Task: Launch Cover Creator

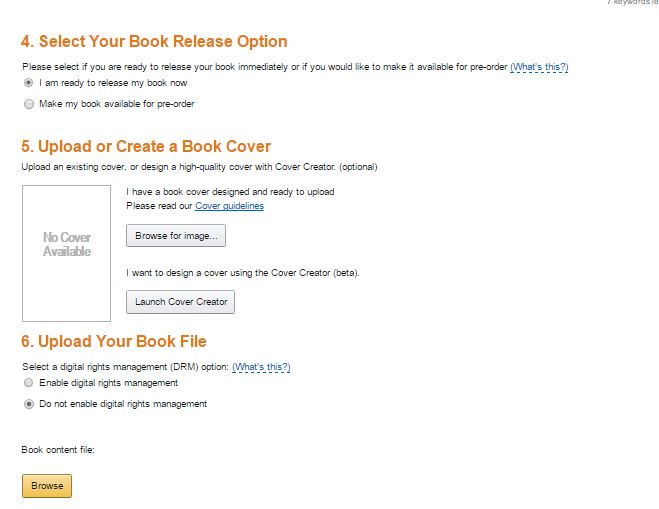Action: click(180, 302)
